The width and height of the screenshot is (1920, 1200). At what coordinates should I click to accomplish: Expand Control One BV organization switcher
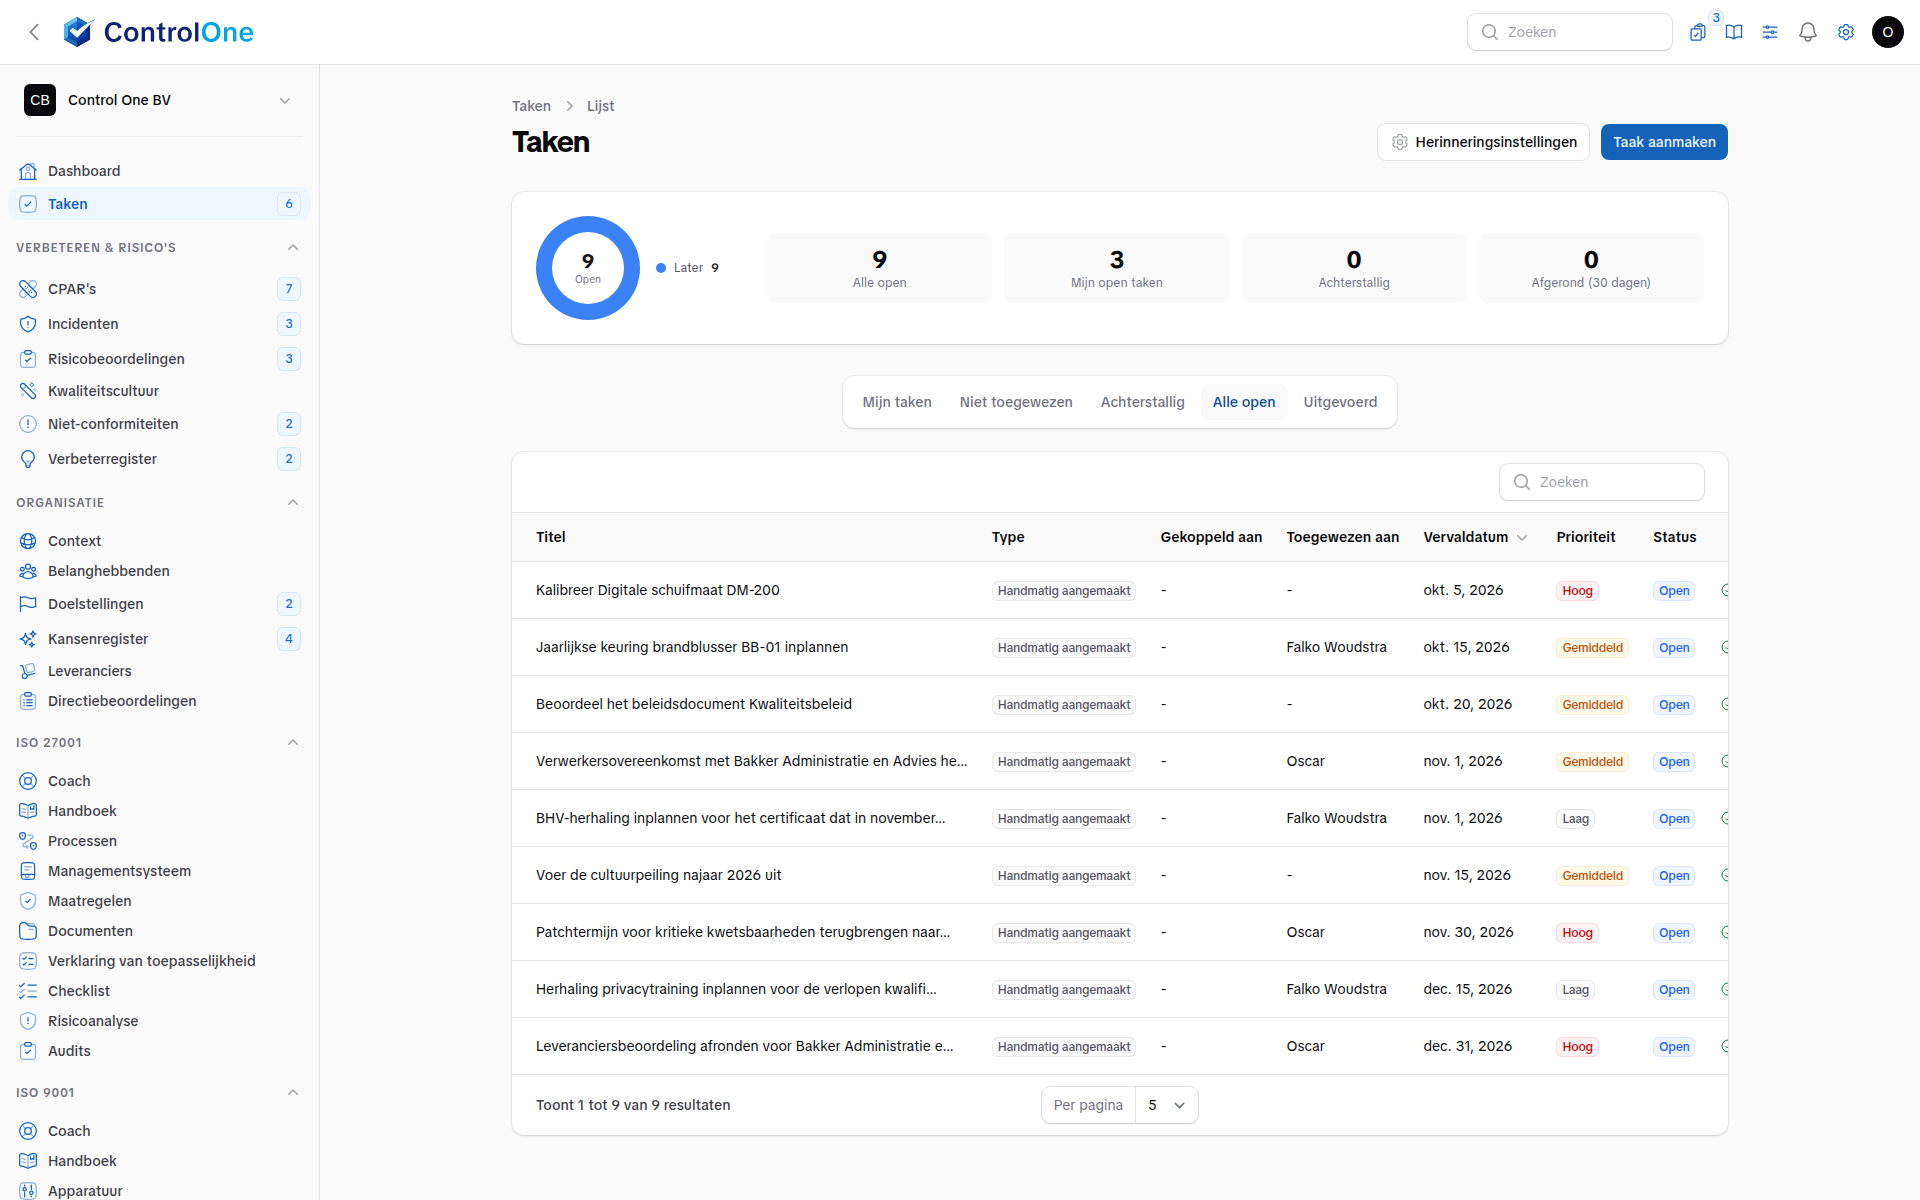[159, 100]
